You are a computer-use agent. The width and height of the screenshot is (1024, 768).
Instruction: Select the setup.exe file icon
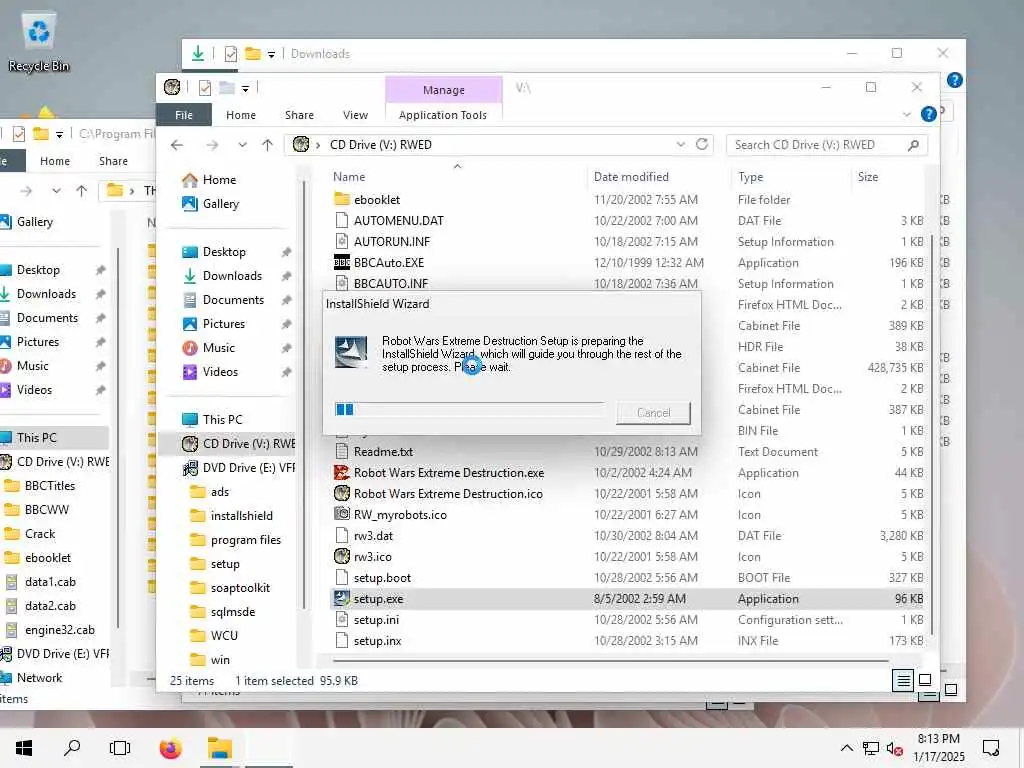tap(342, 599)
